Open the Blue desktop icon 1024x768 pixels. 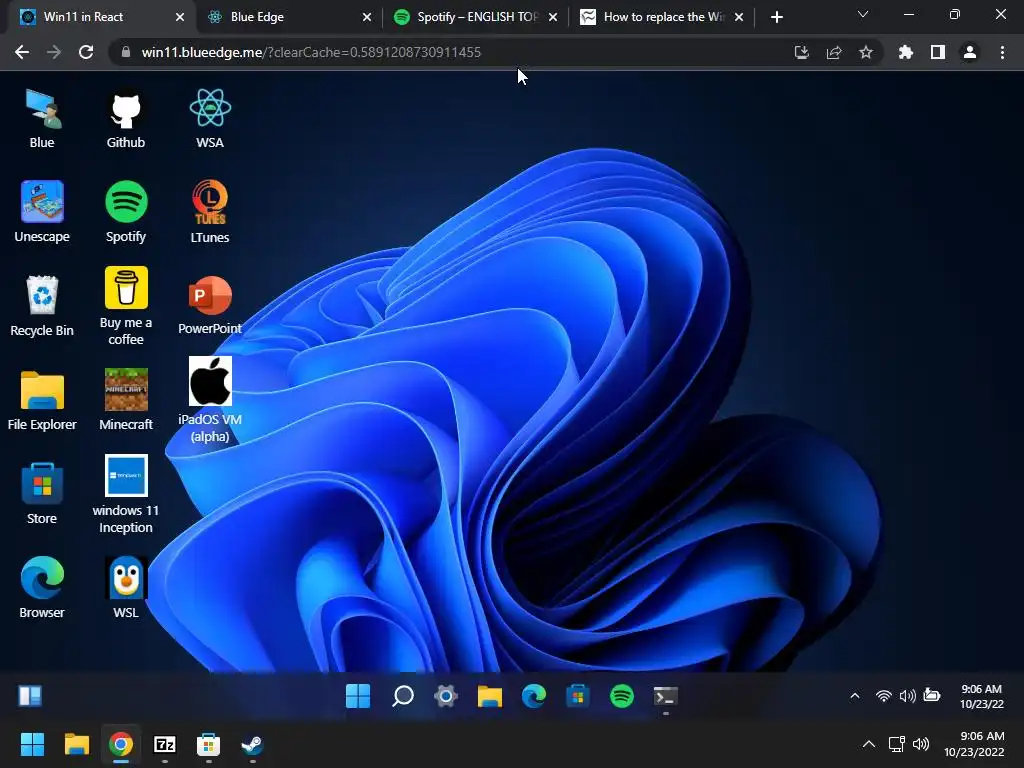[x=42, y=119]
